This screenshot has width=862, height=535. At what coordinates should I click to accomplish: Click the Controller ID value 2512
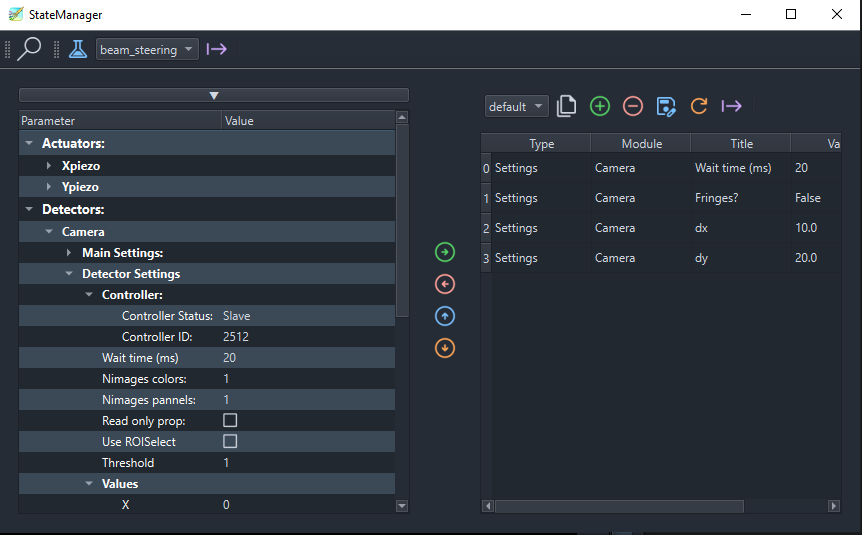click(x=308, y=337)
